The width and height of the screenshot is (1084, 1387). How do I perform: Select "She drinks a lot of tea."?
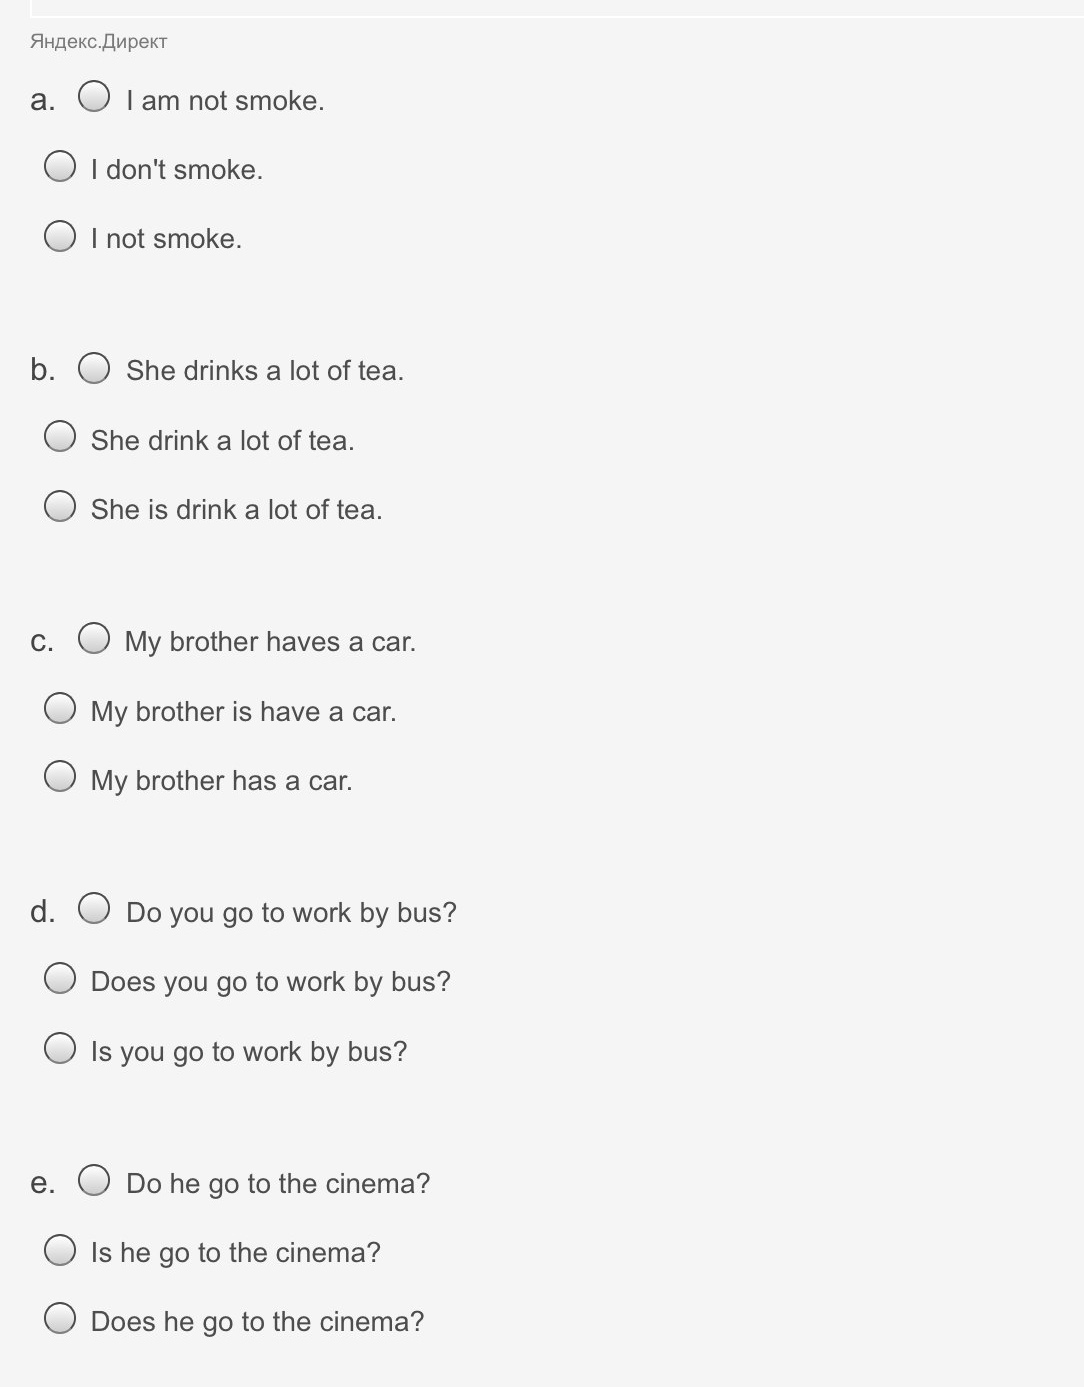coord(94,368)
